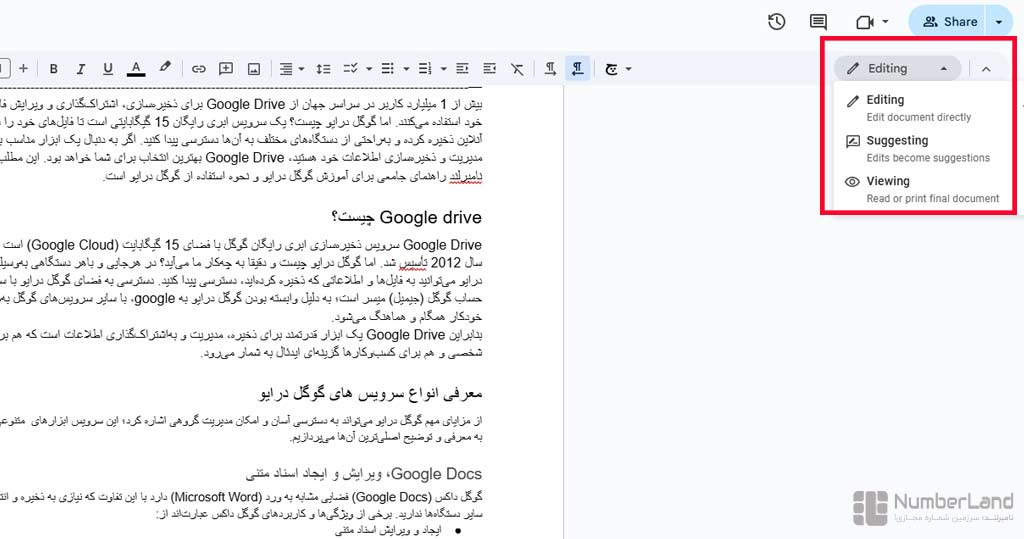Screen dimensions: 1024x539
Task: Expand the video call dropdown arrow
Action: tap(886, 22)
